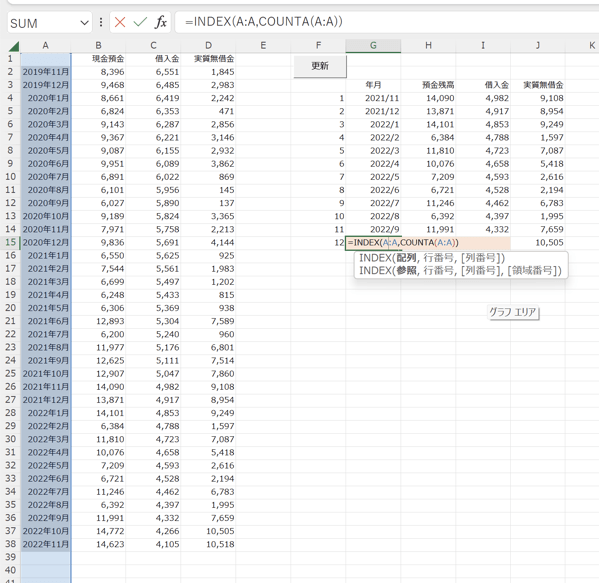Select row 15 header

10,242
